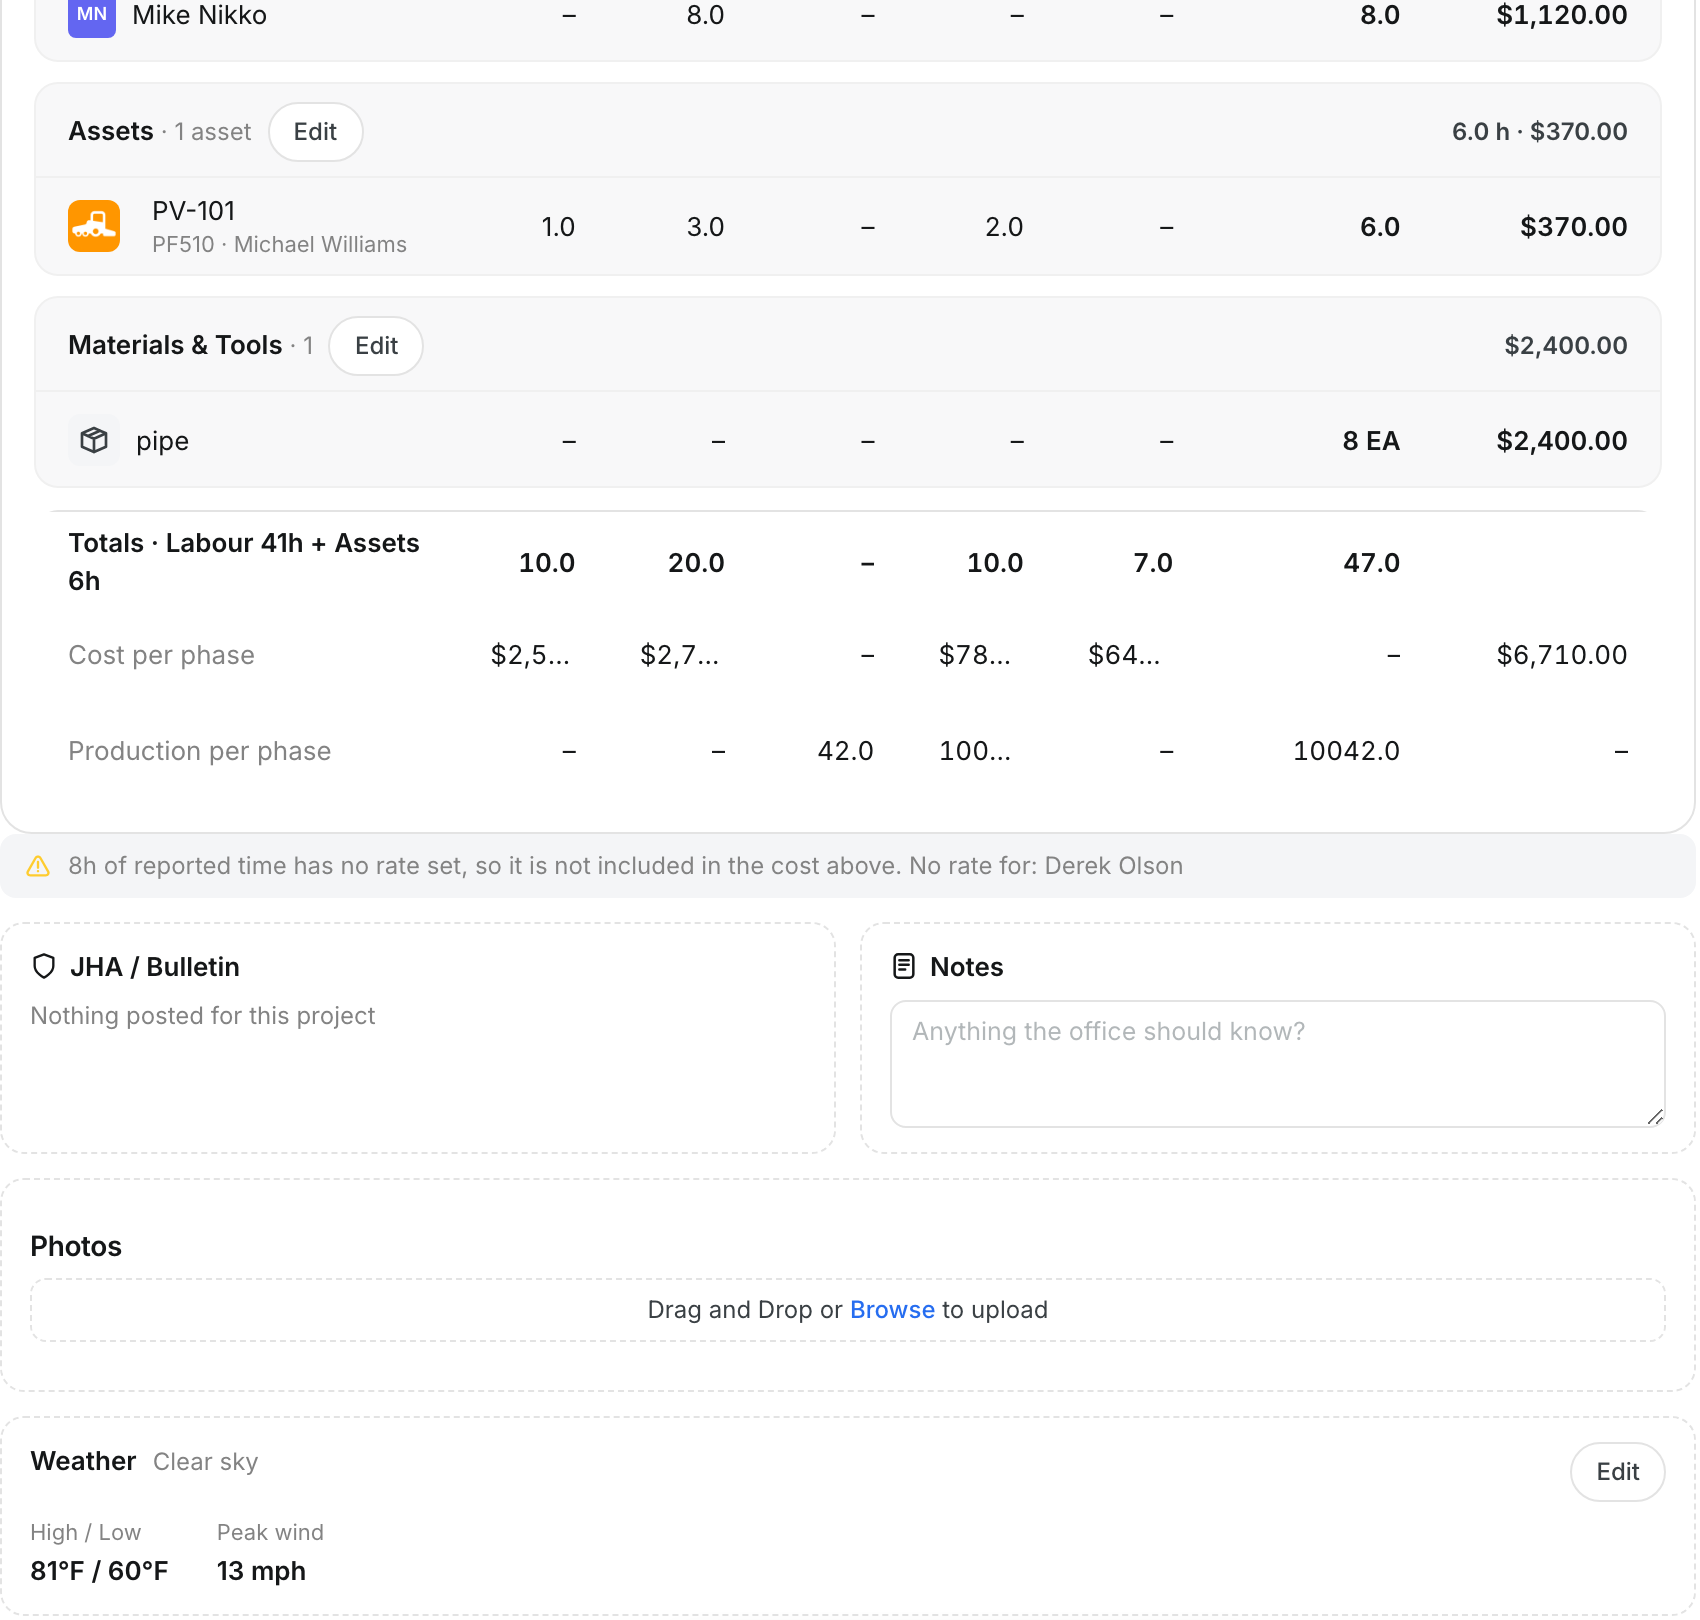
Task: Click the pipe material box icon
Action: point(94,440)
